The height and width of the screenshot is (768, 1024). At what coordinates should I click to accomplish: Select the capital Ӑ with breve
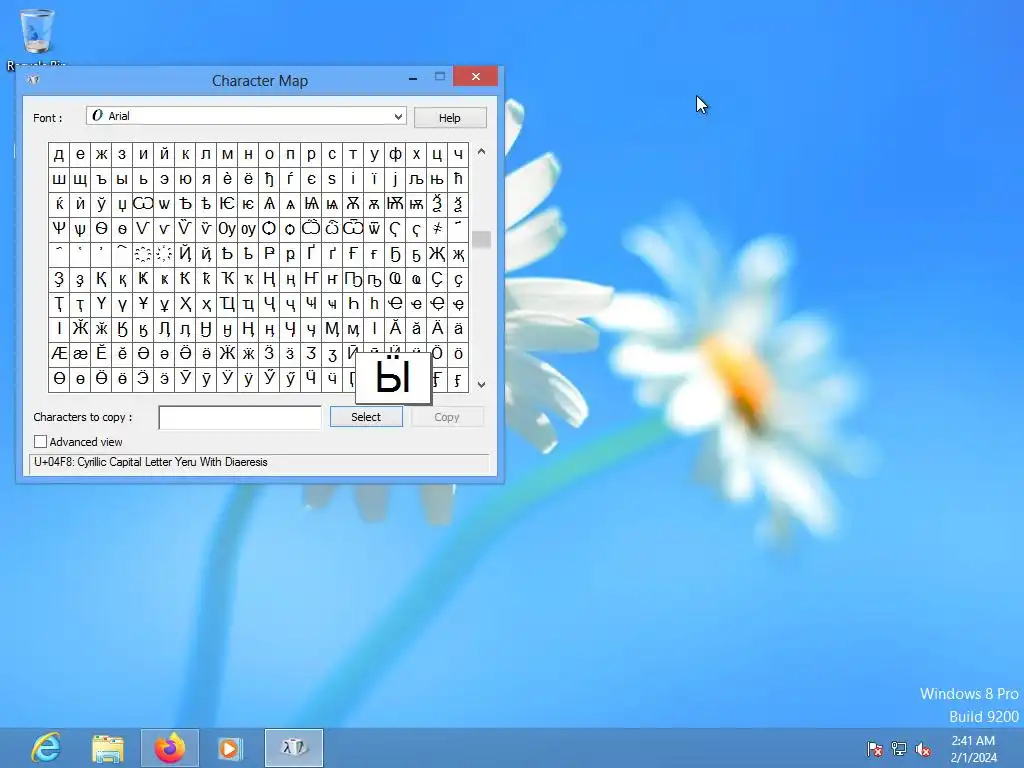point(395,329)
